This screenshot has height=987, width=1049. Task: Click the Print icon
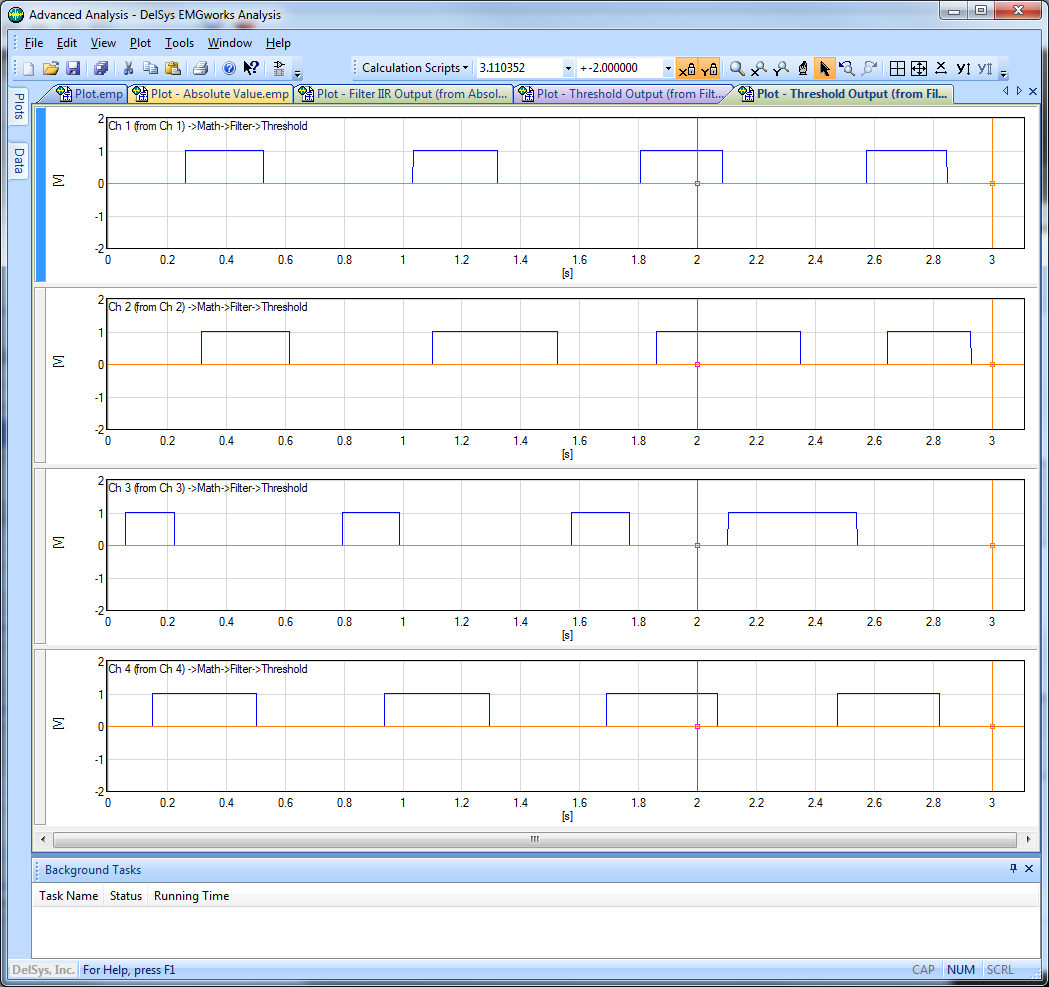coord(200,69)
